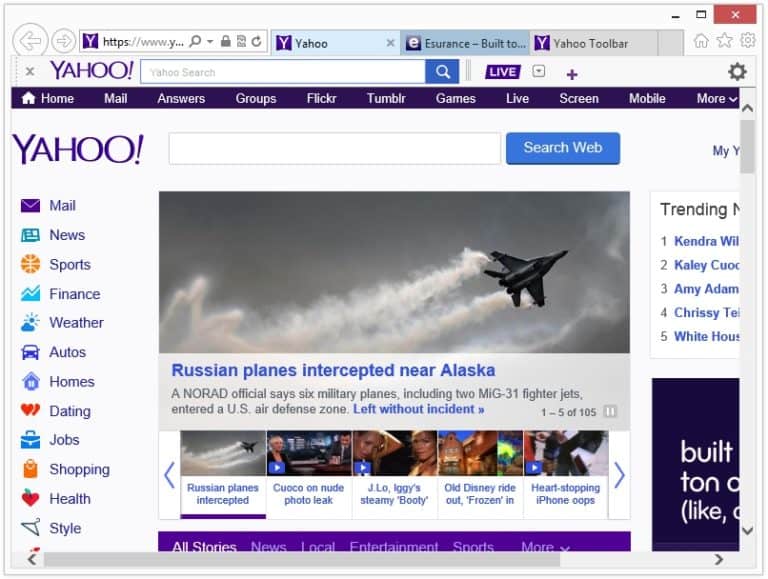Screen dimensions: 768x579
Task: Click the large Yahoo page logo
Action: pos(78,149)
